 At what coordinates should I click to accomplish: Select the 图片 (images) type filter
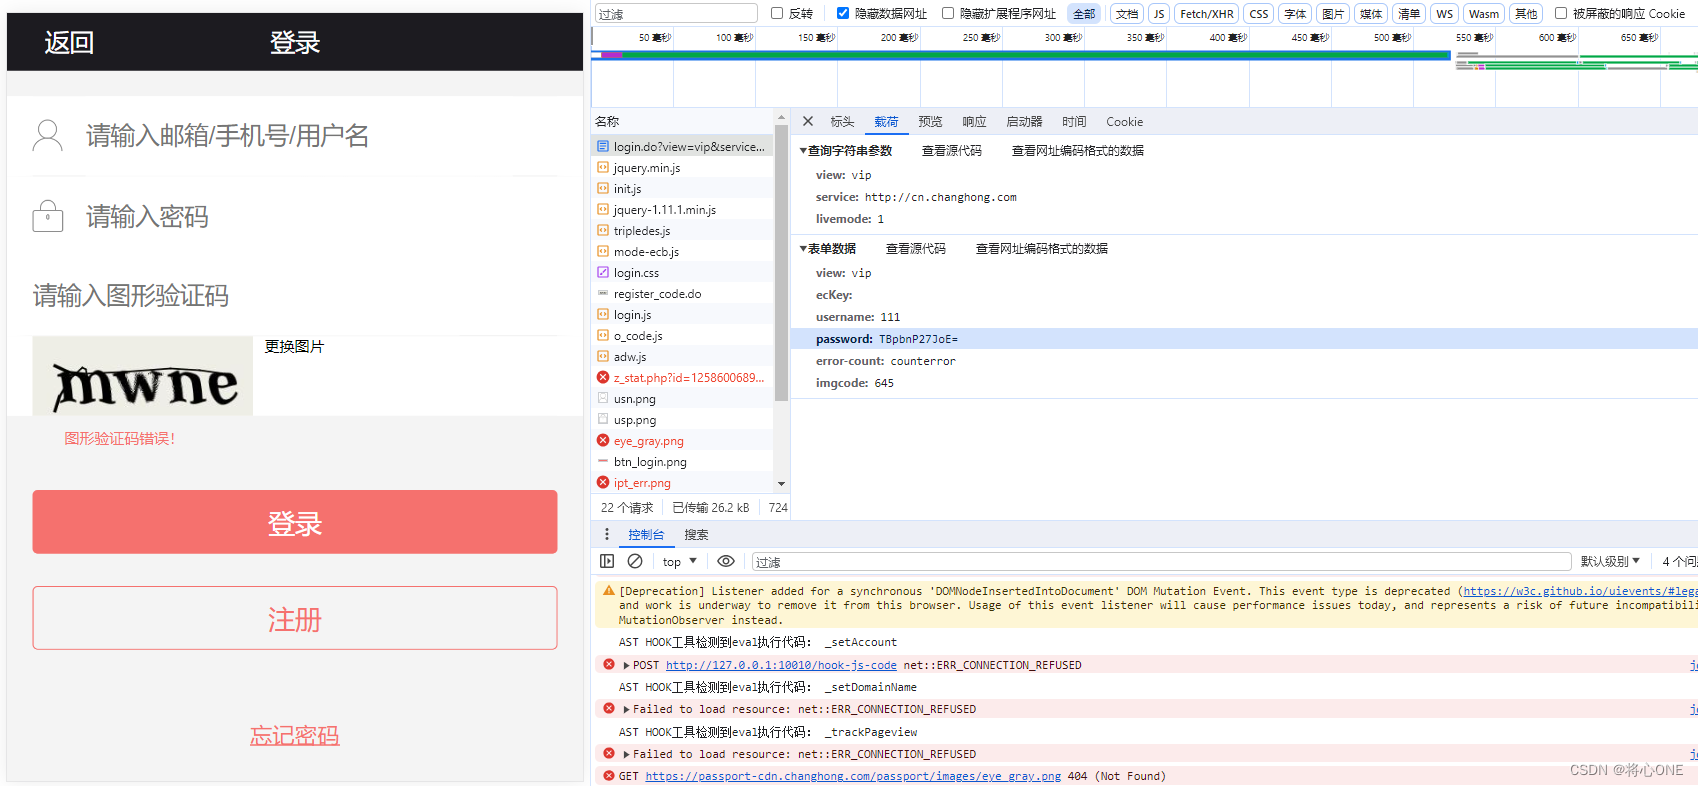tap(1333, 13)
